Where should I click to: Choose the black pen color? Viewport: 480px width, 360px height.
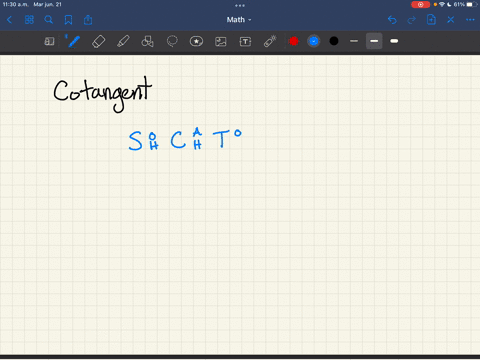[x=334, y=41]
